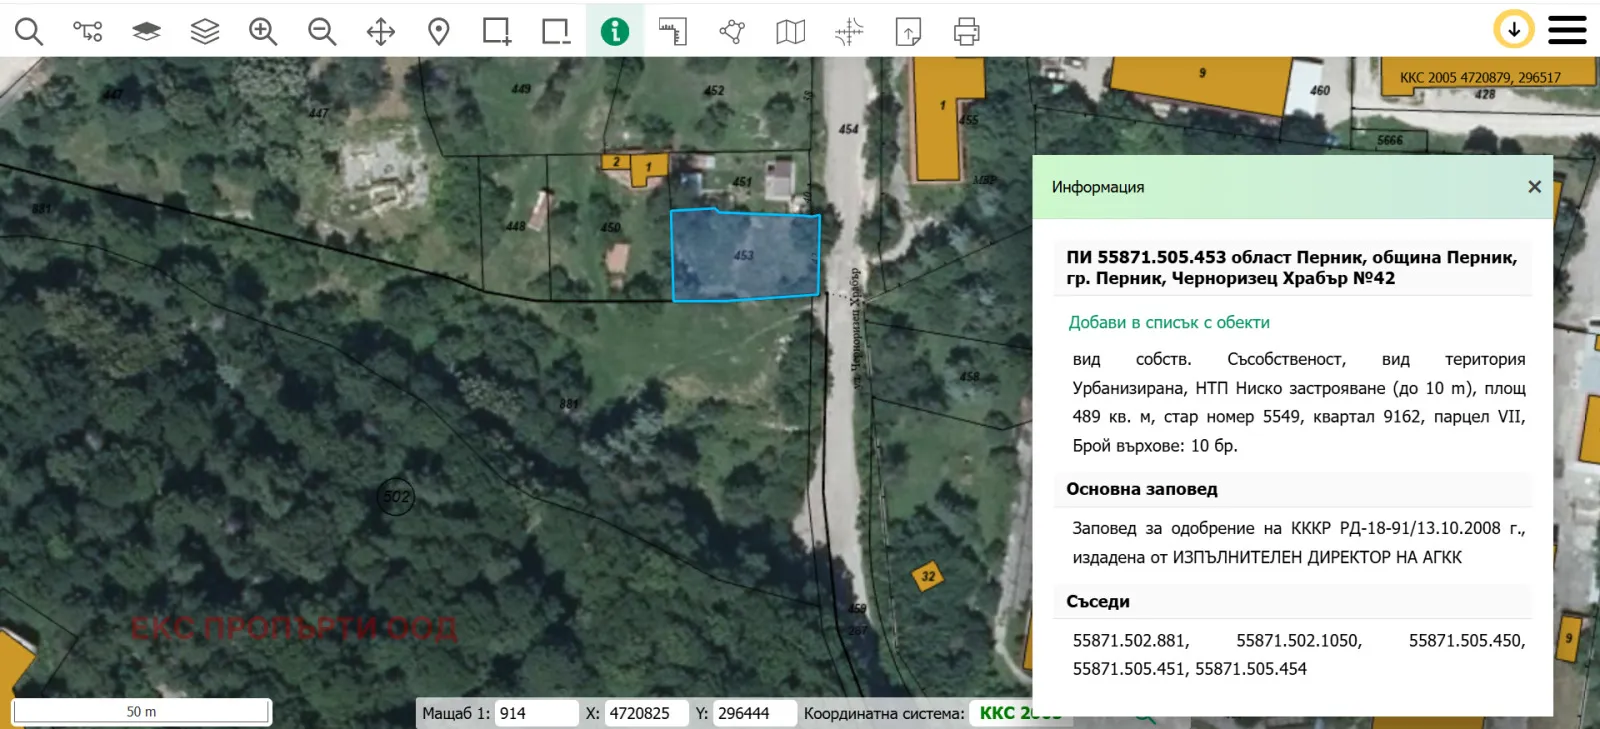
Task: Open the base map layers icon
Action: 146,31
